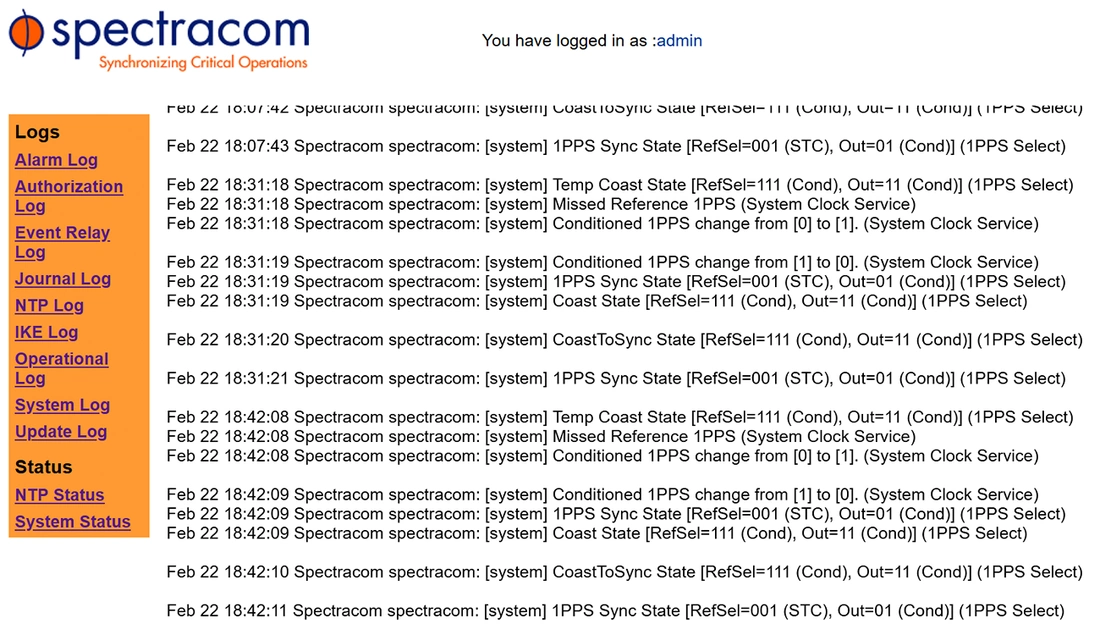Click the Logs section heading
Image resolution: width=1100 pixels, height=635 pixels.
pyautogui.click(x=37, y=132)
